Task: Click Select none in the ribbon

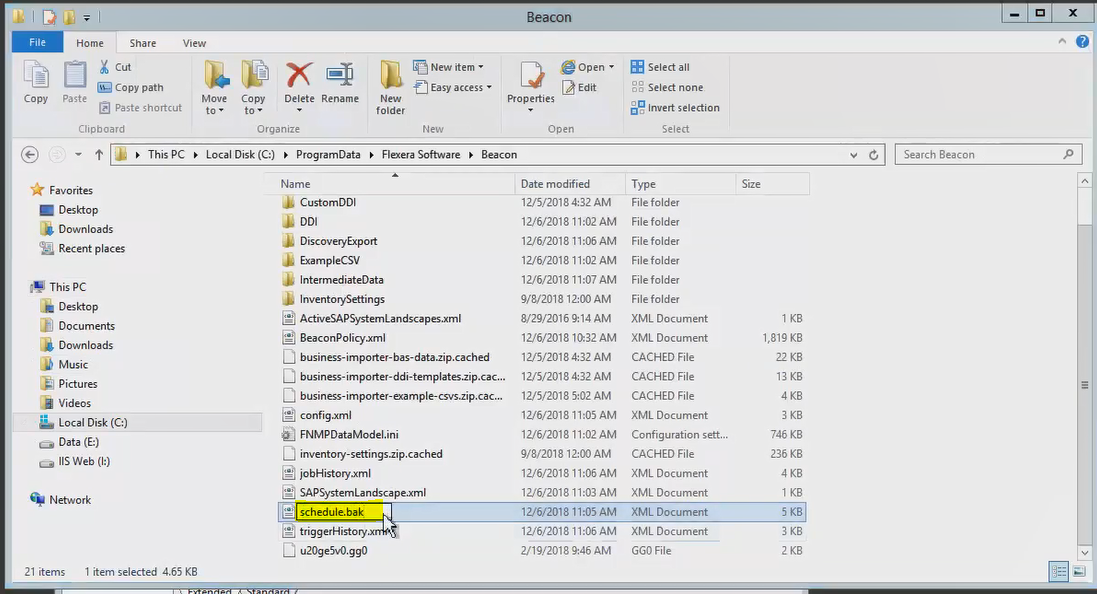Action: [667, 87]
